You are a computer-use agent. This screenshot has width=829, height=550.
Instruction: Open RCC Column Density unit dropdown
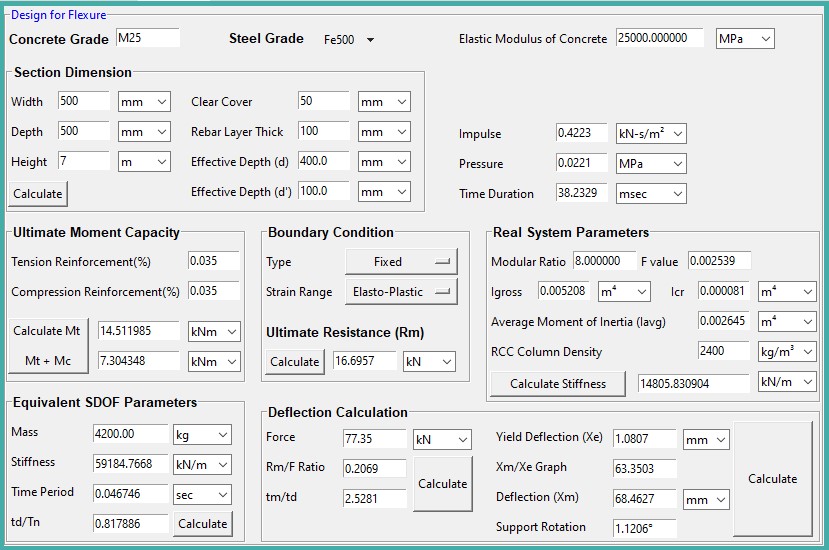tap(787, 352)
